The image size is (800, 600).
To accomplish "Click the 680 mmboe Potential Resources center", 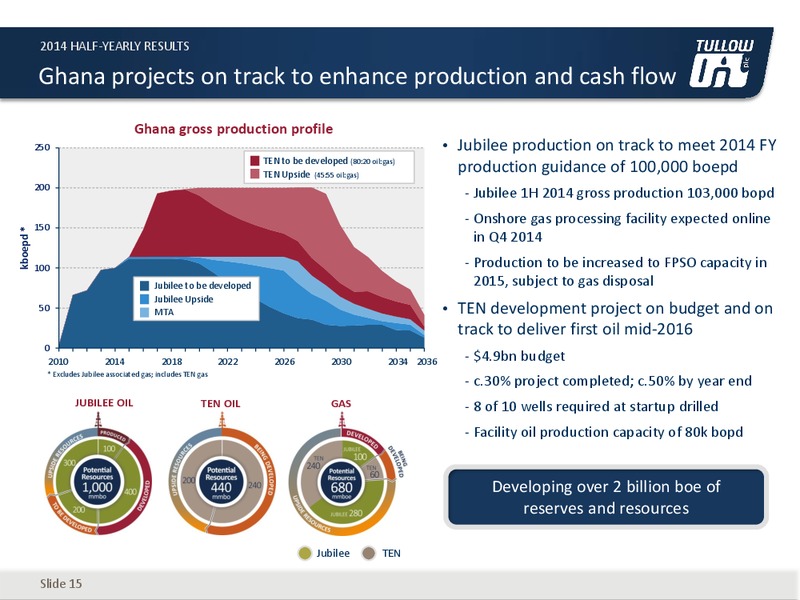I will (341, 483).
